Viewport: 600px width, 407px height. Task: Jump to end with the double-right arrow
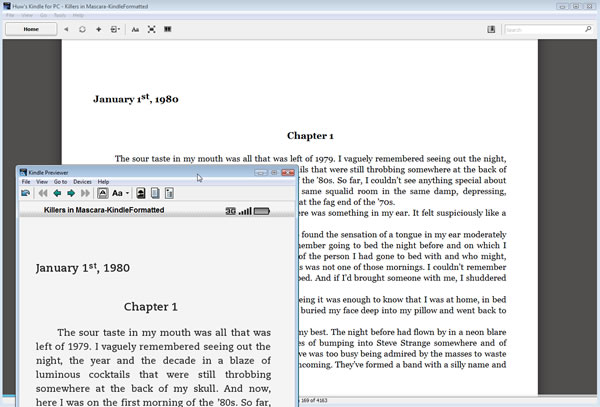(85, 193)
